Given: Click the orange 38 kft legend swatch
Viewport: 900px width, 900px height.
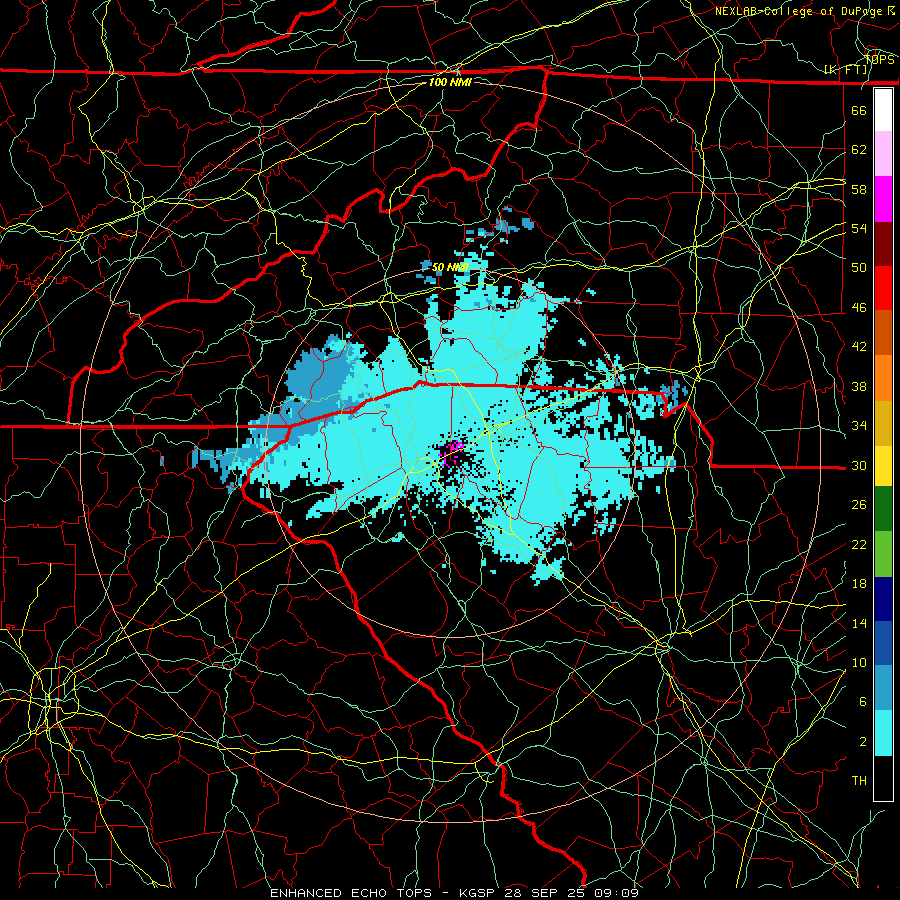Looking at the screenshot, I should (883, 378).
